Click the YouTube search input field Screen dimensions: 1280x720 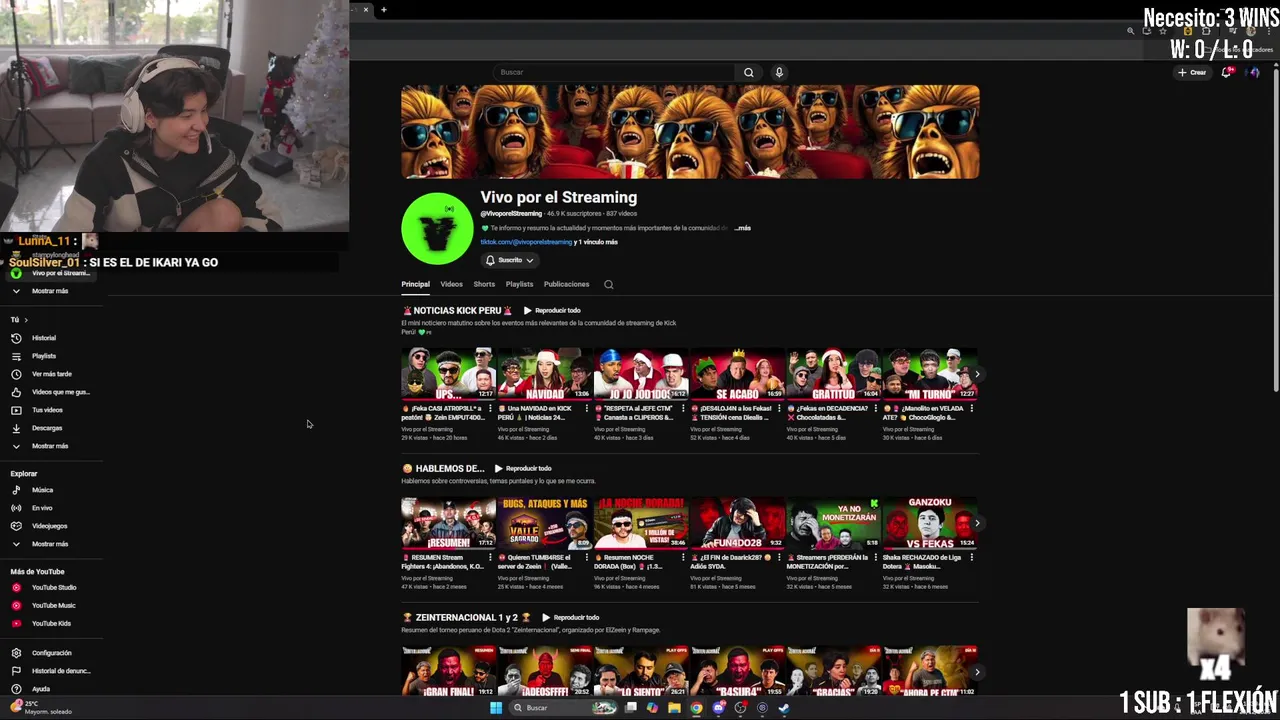tap(615, 72)
